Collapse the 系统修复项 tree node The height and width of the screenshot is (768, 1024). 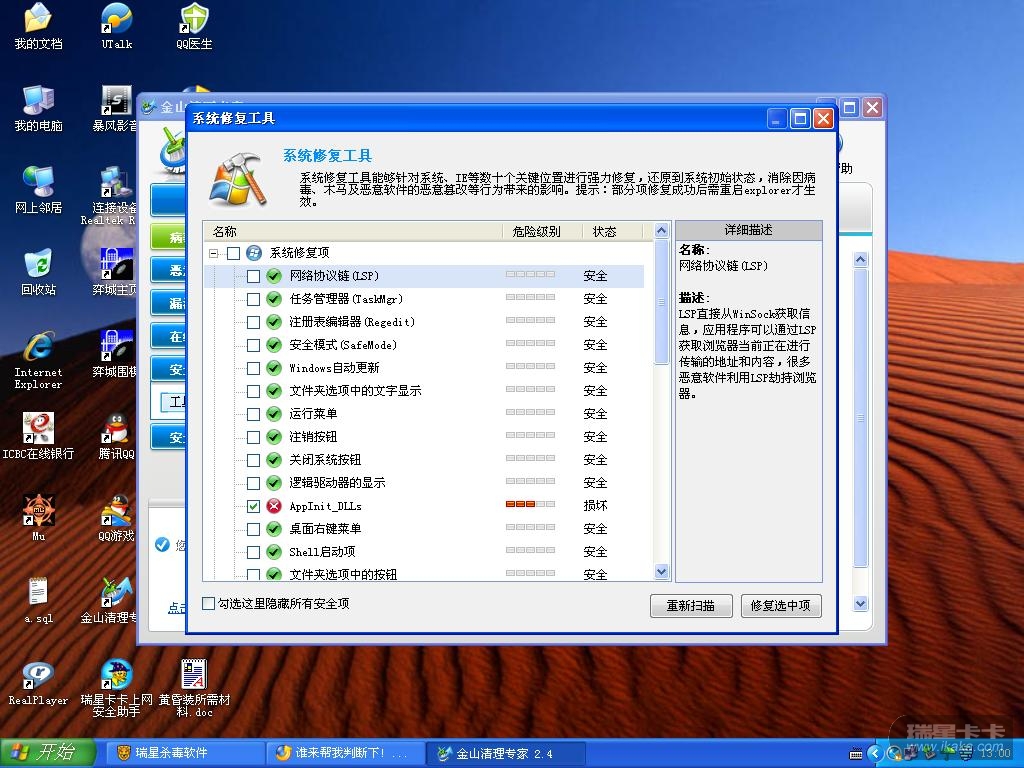pyautogui.click(x=214, y=253)
